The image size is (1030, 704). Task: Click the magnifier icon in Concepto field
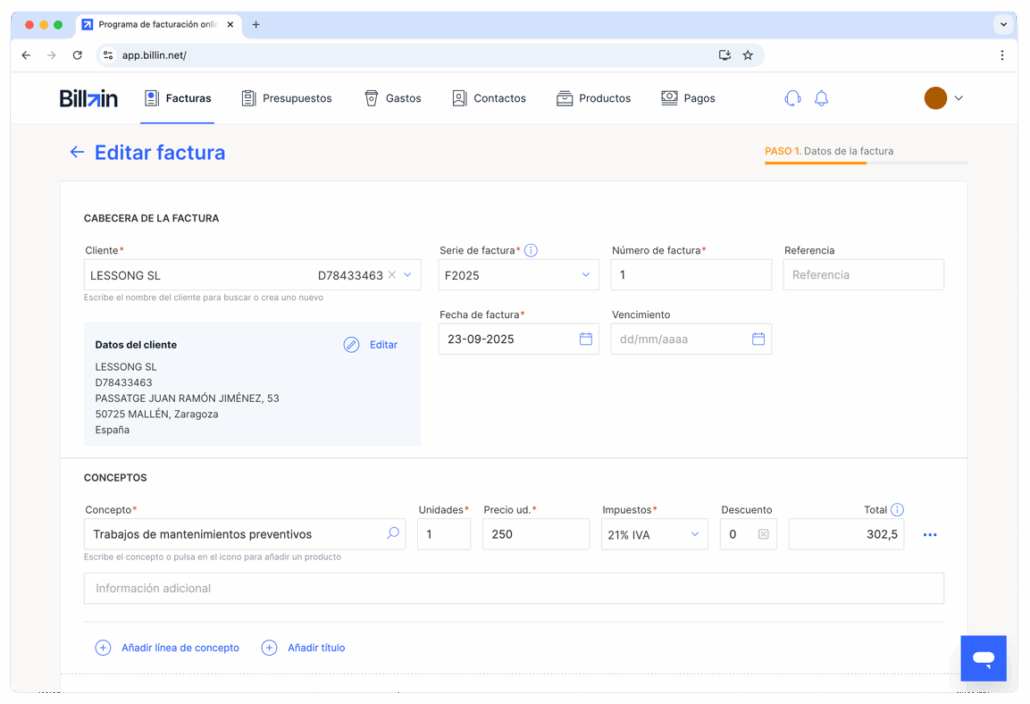(393, 534)
